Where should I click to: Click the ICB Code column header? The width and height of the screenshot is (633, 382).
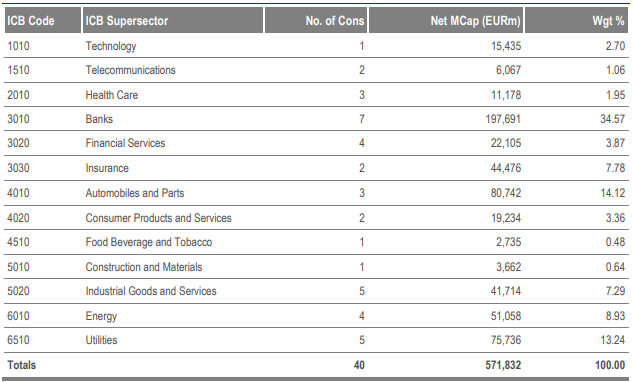pos(43,20)
